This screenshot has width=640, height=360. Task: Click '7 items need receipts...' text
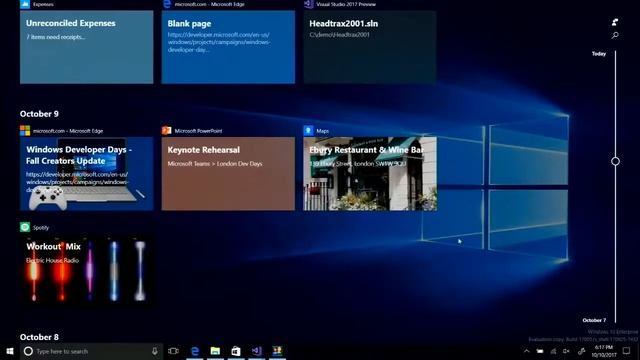[x=56, y=37]
